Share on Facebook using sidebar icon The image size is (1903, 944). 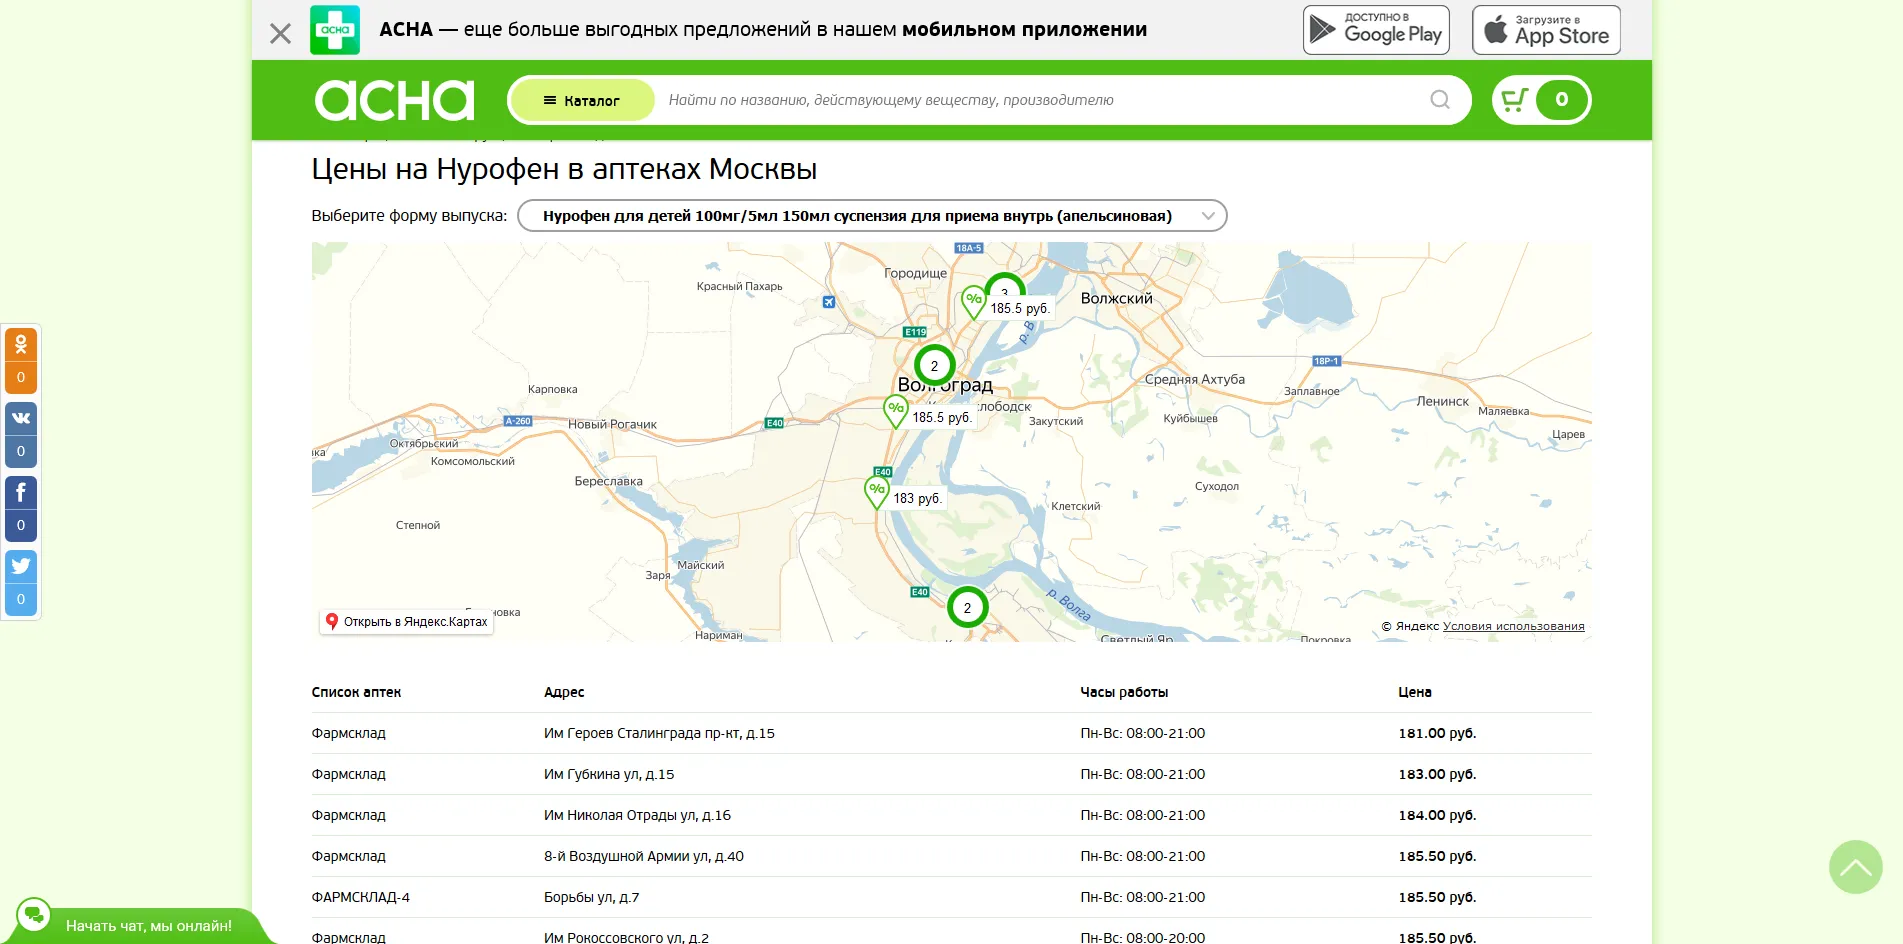[x=21, y=492]
